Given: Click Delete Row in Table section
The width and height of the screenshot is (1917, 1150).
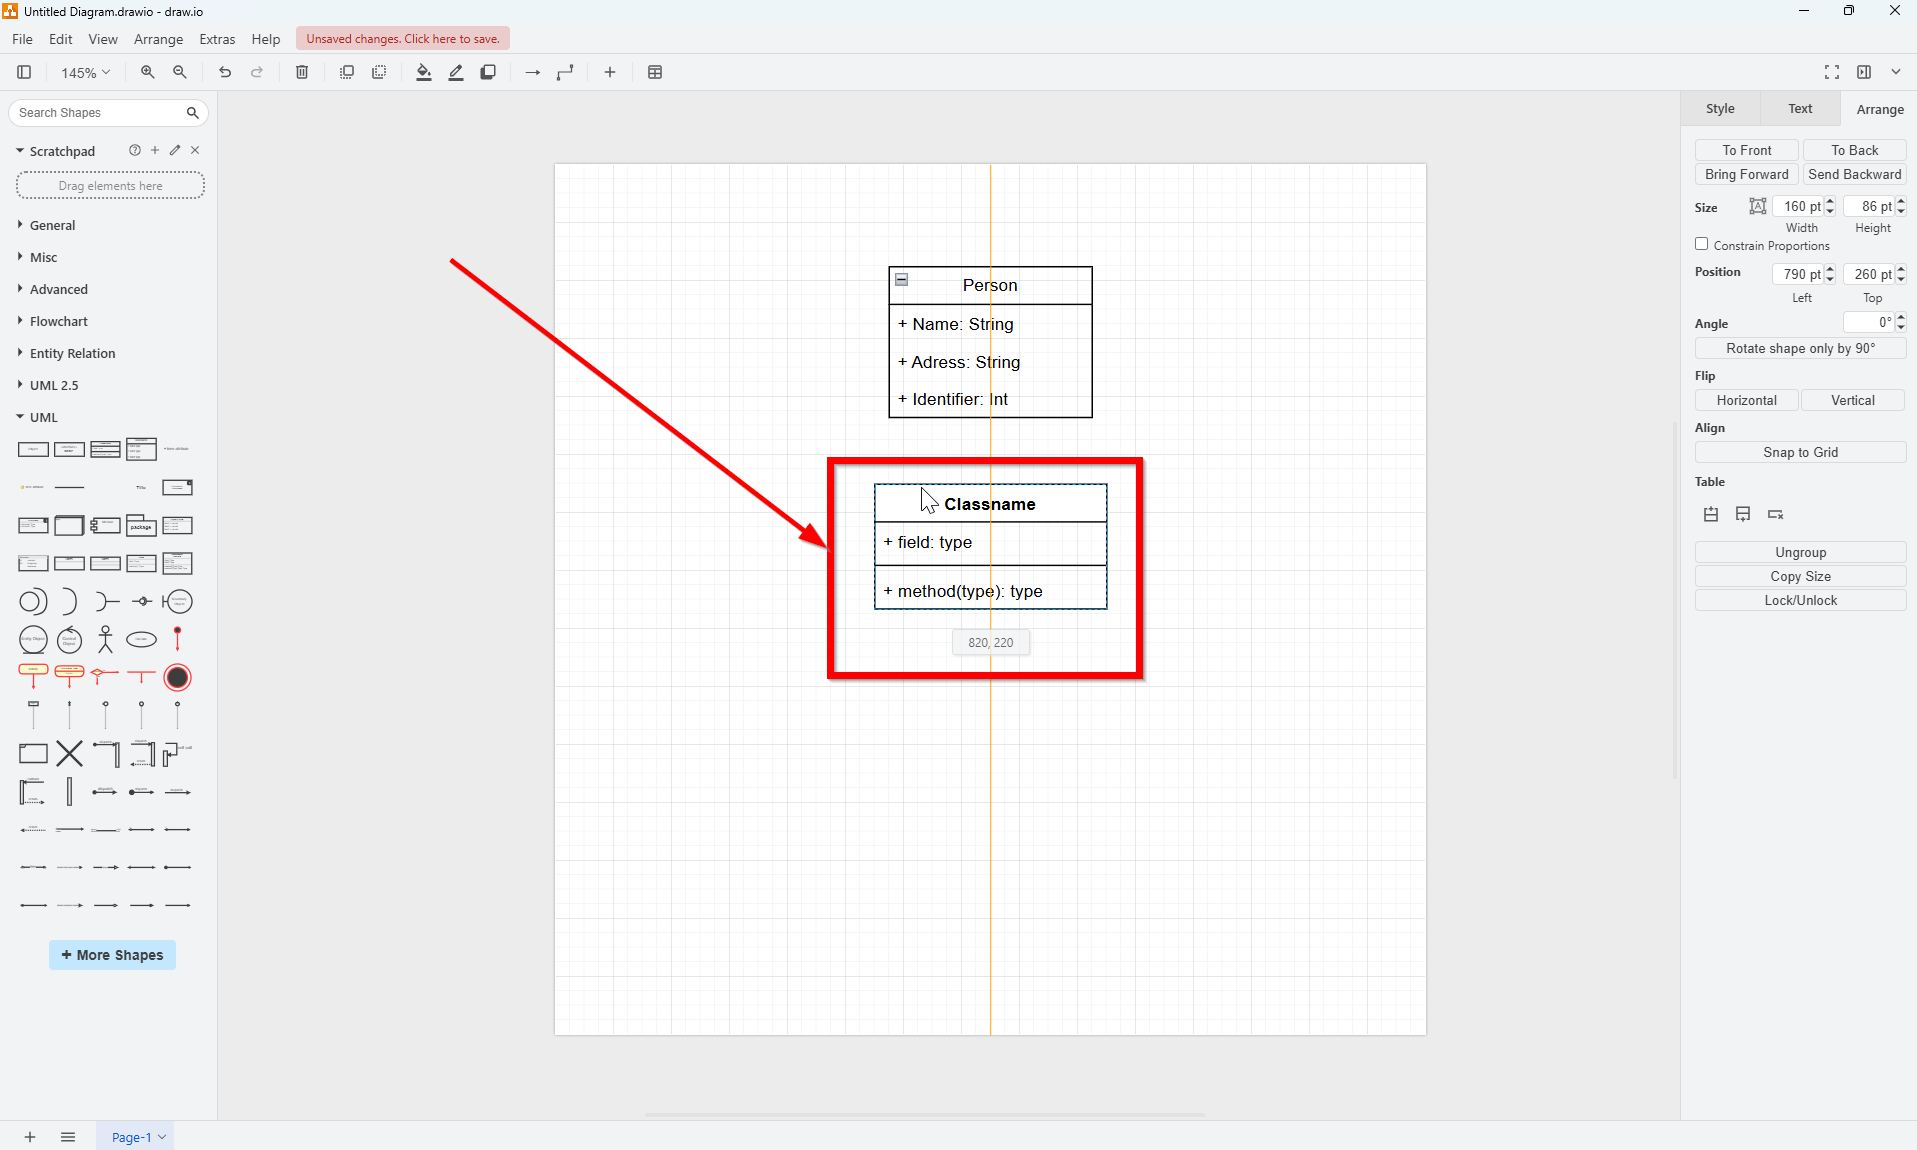Looking at the screenshot, I should coord(1776,514).
